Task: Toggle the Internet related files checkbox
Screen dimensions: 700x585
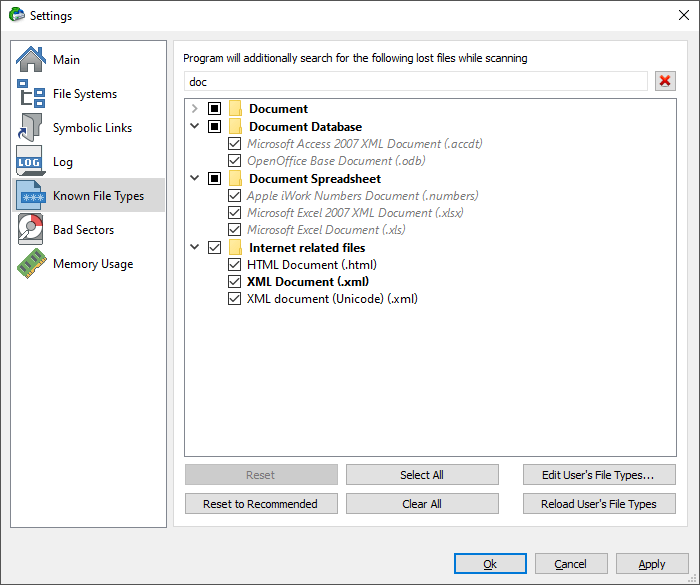Action: click(x=214, y=247)
